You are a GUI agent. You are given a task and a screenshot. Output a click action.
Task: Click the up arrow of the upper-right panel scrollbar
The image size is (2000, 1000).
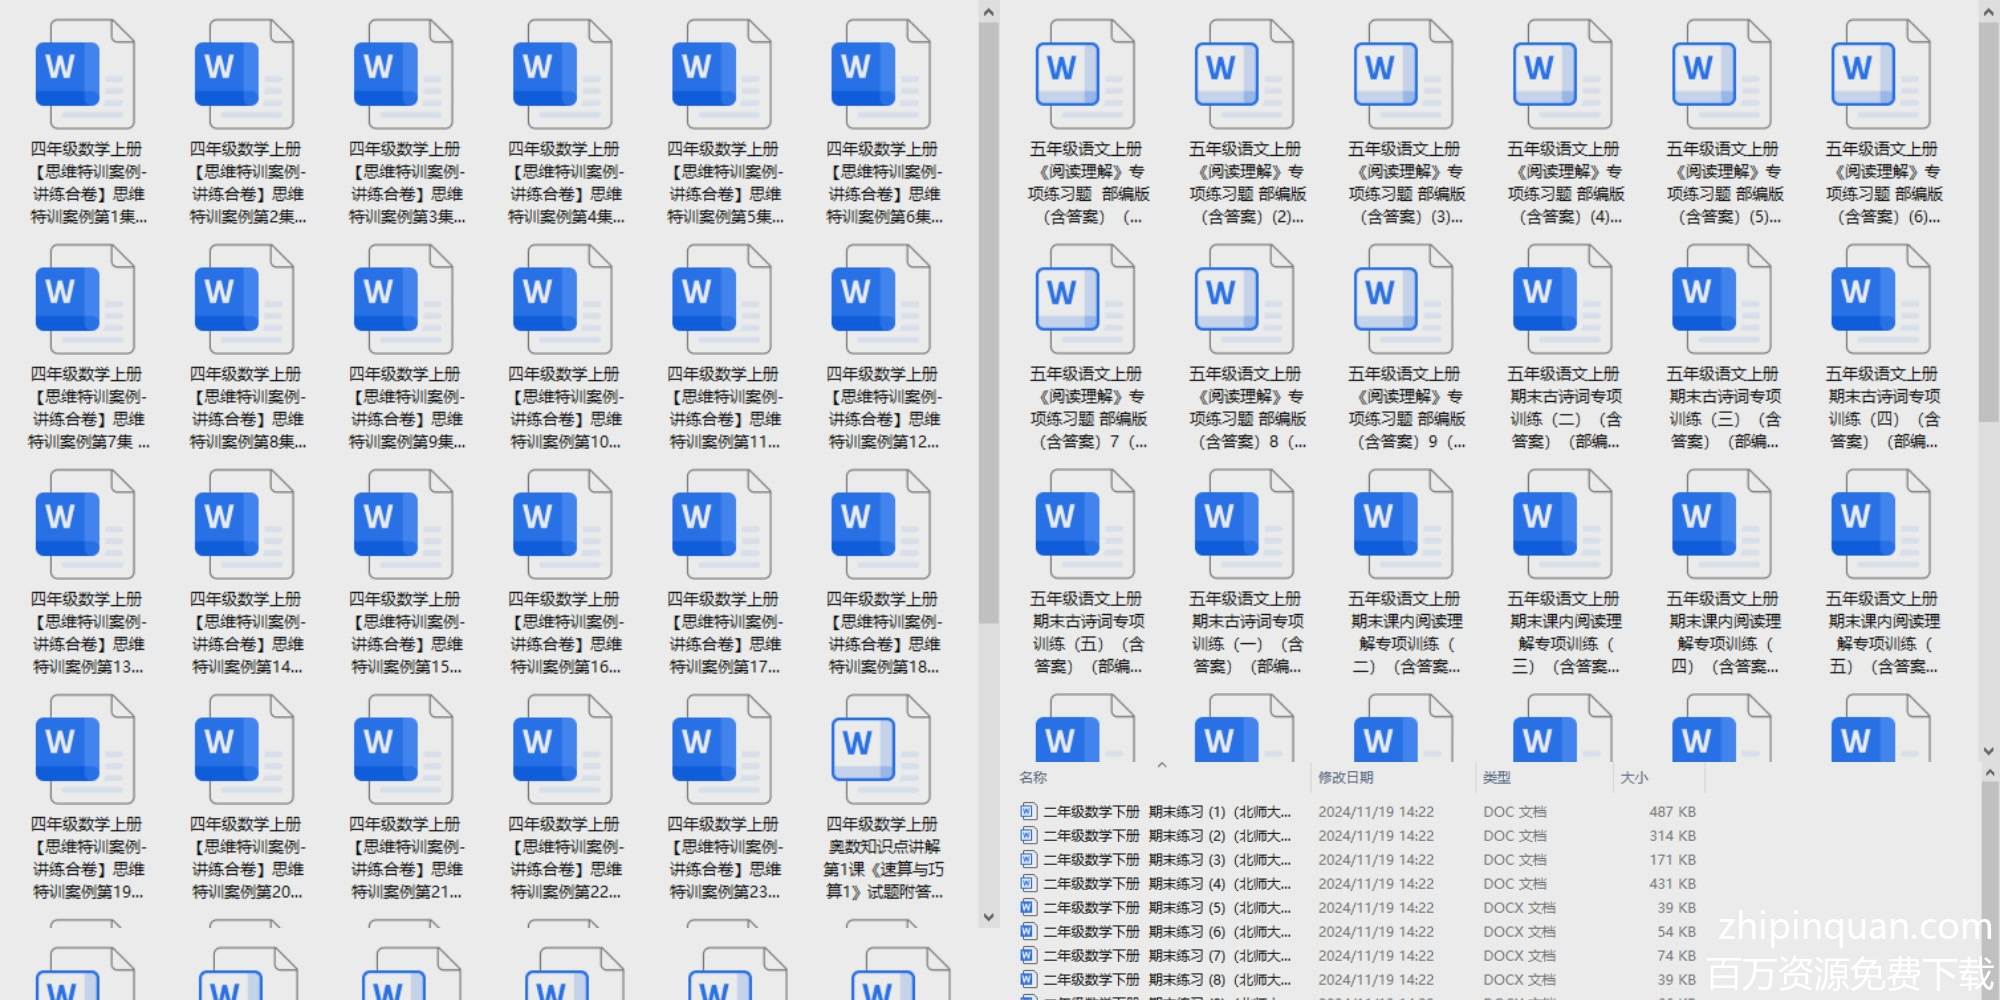pos(1988,12)
